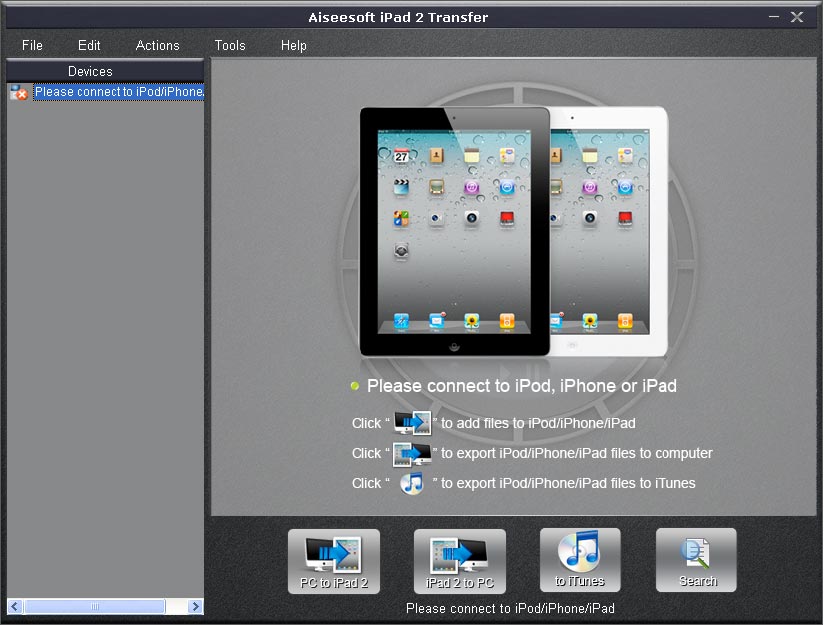The image size is (824, 625).
Task: Open the Help menu
Action: click(293, 45)
